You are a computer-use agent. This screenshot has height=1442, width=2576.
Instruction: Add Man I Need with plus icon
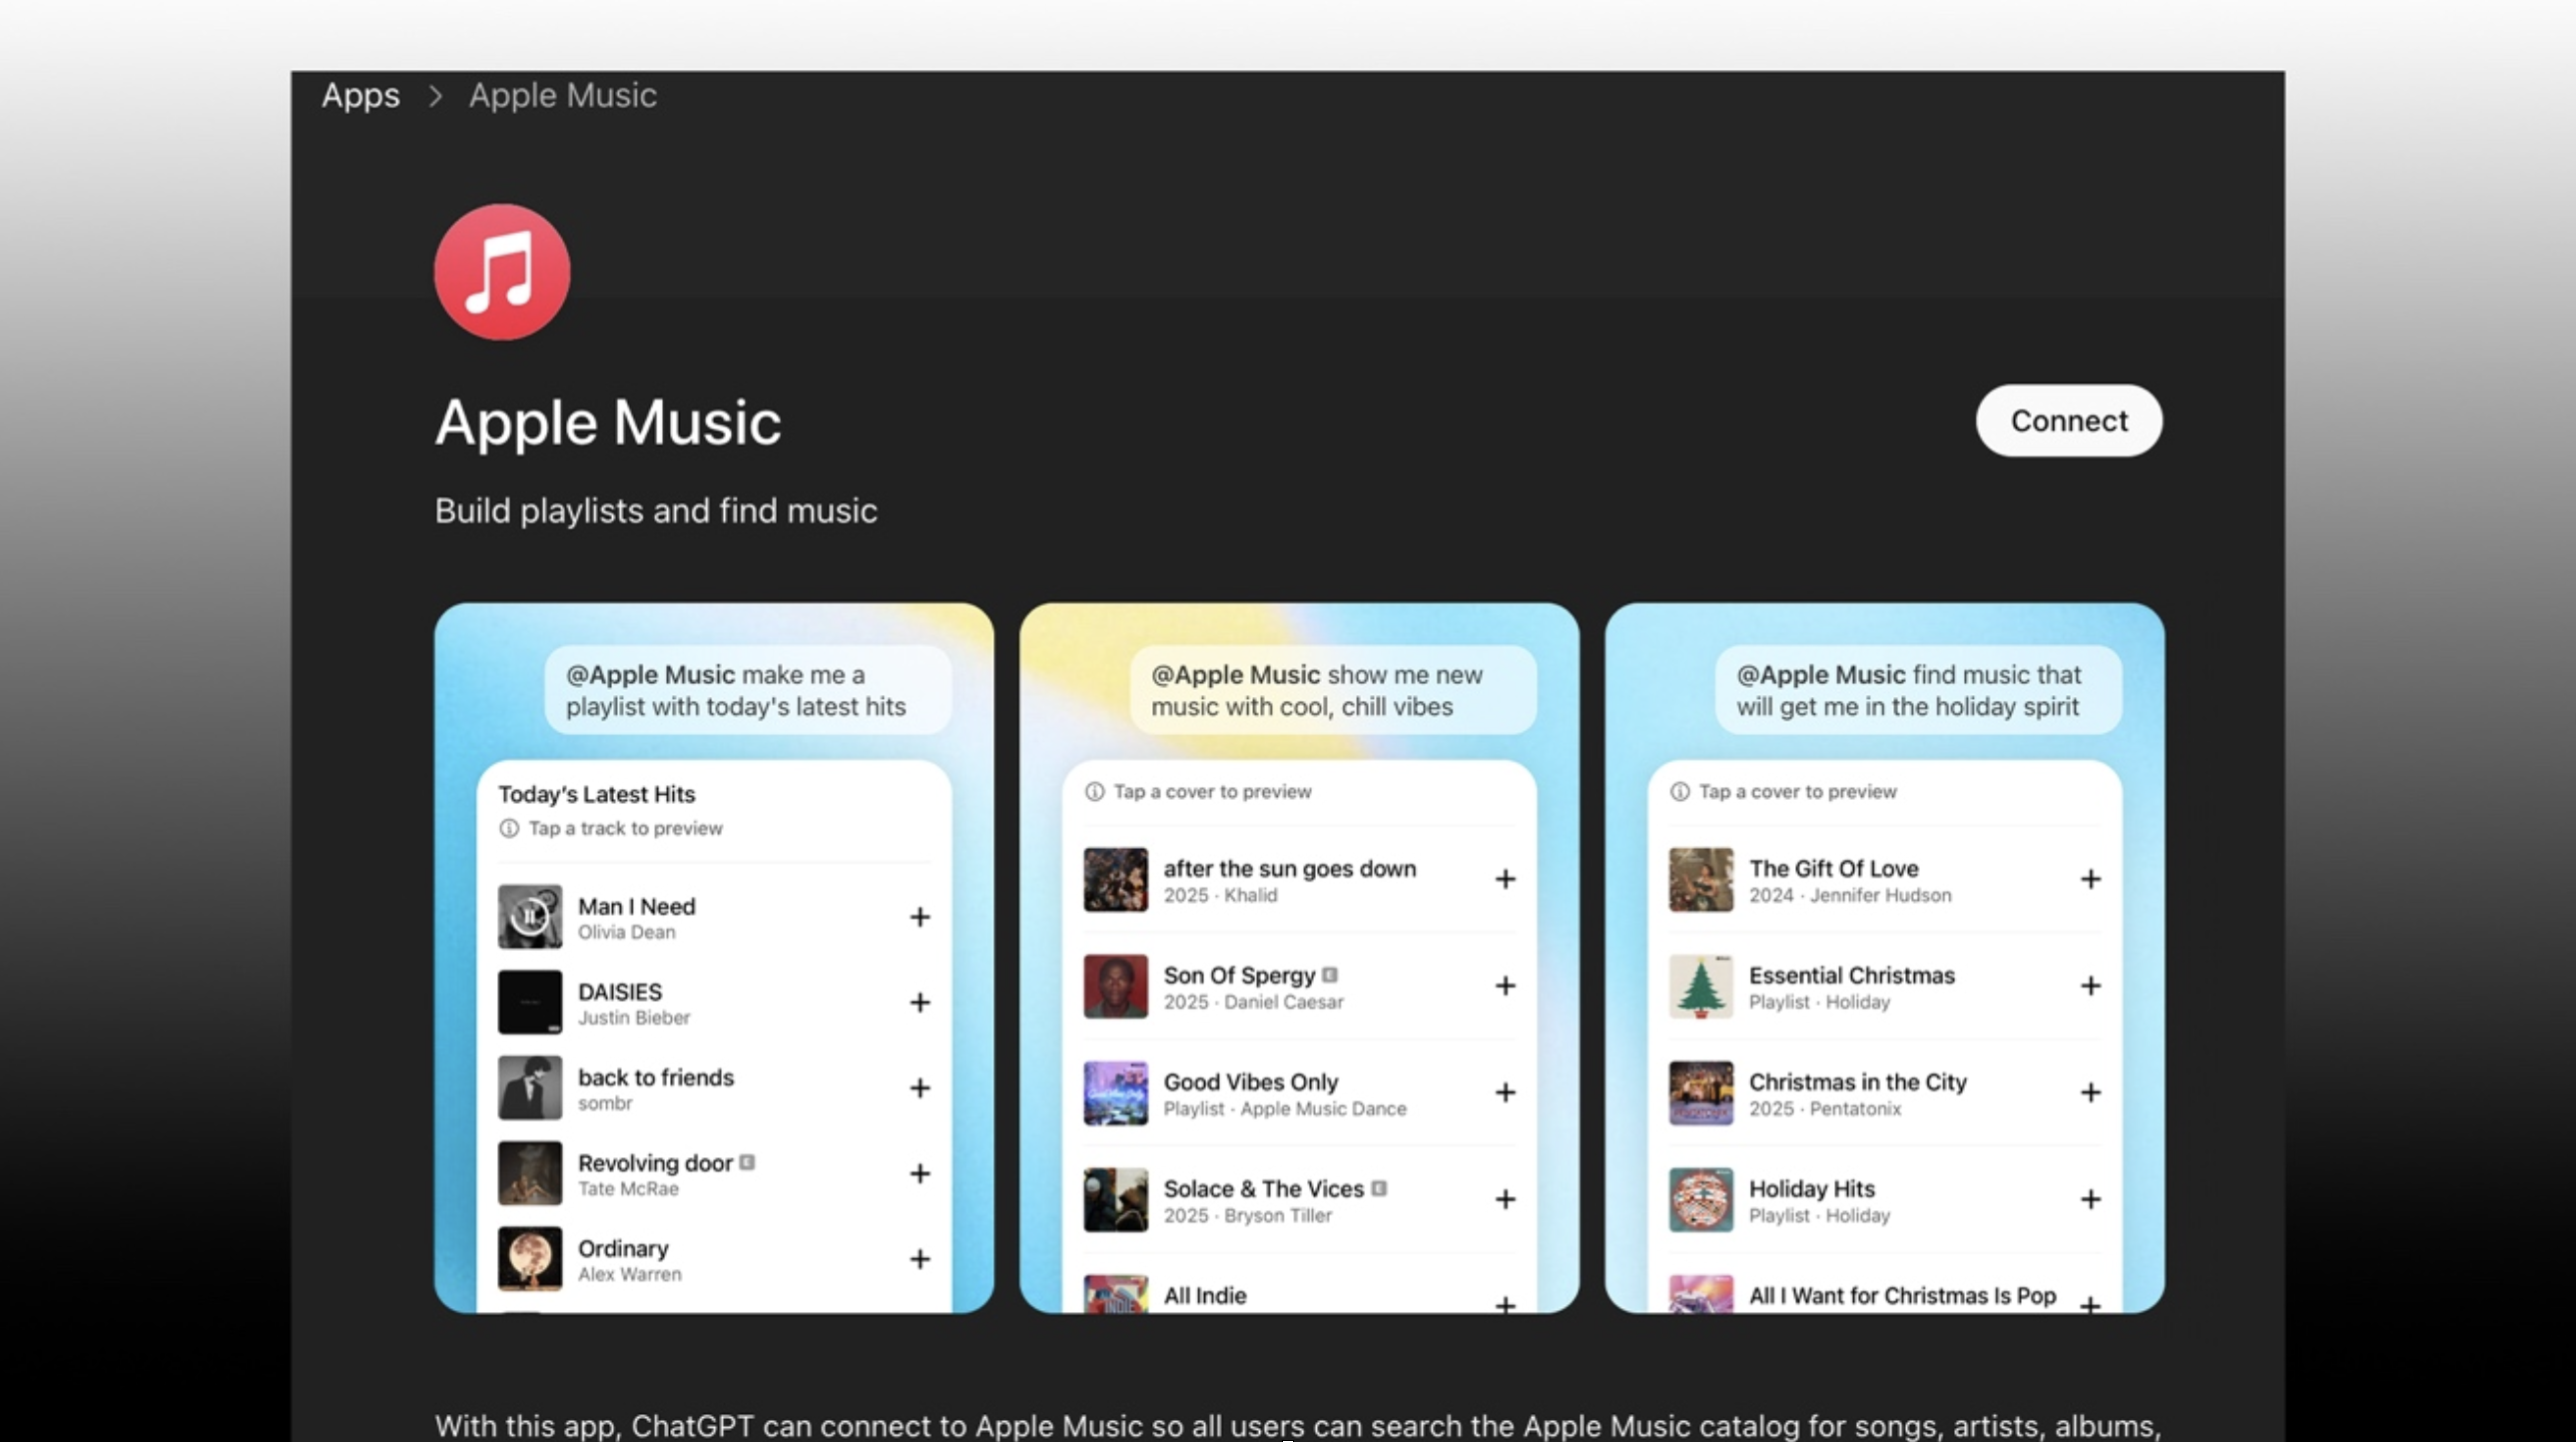919,917
